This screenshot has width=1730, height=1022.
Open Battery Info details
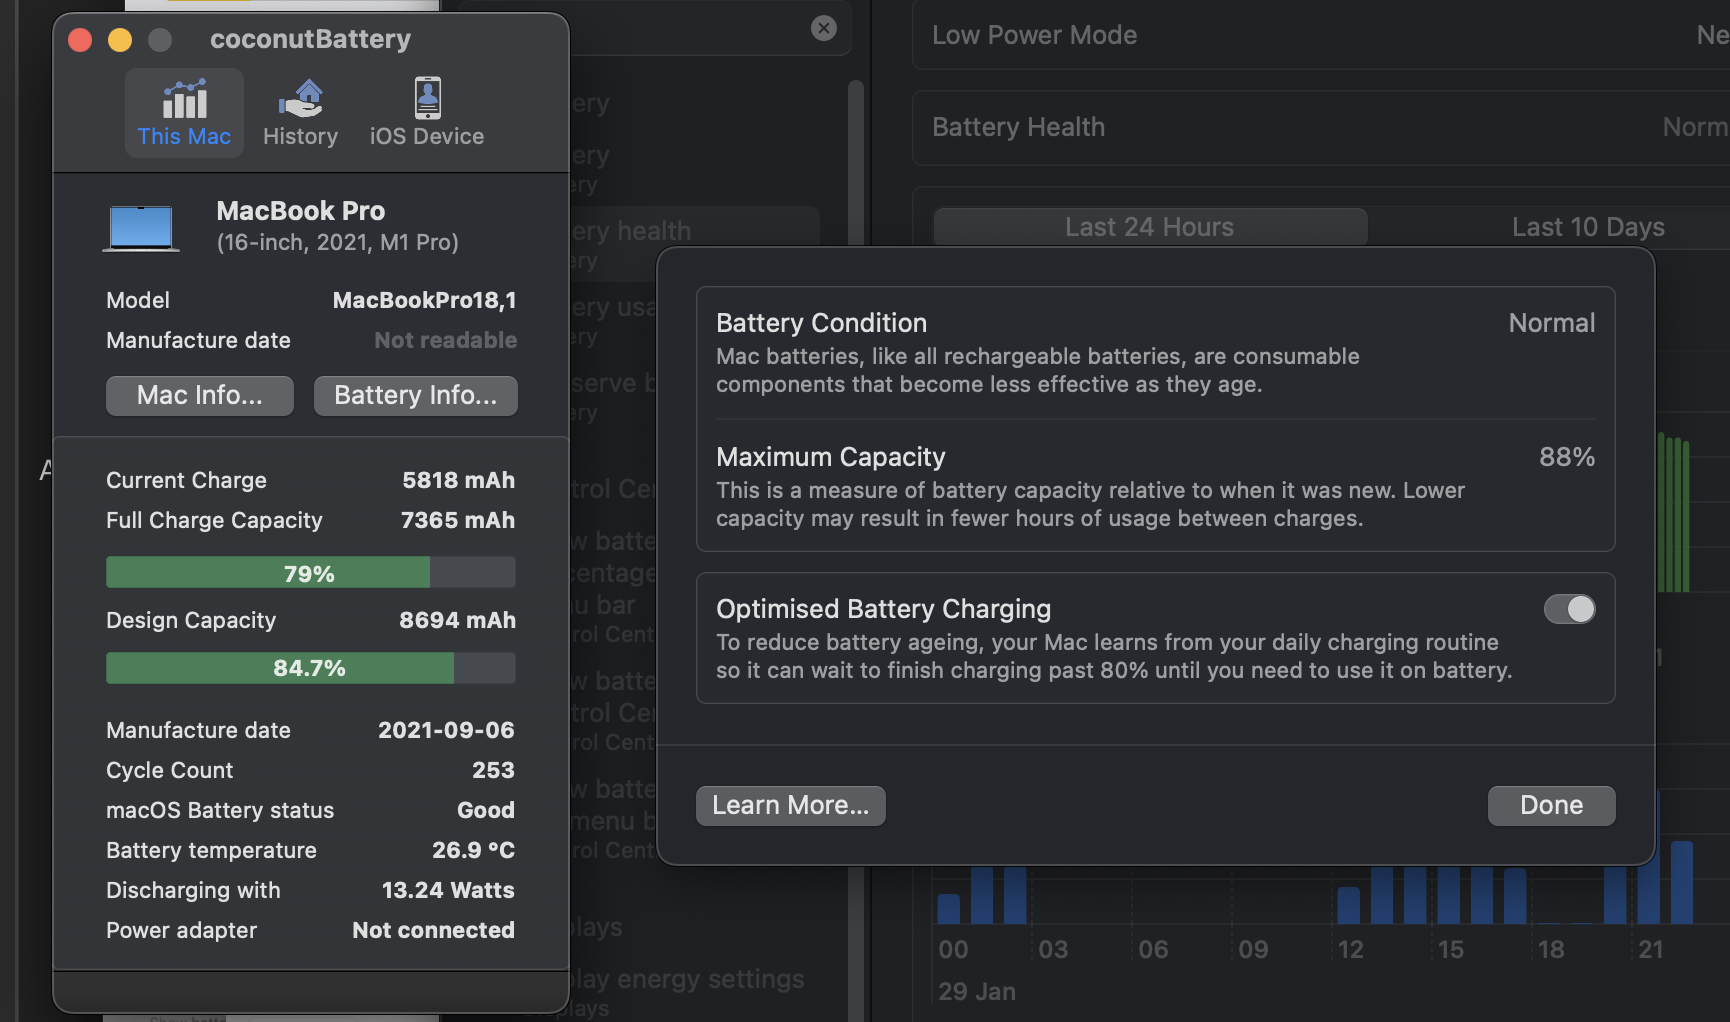416,396
